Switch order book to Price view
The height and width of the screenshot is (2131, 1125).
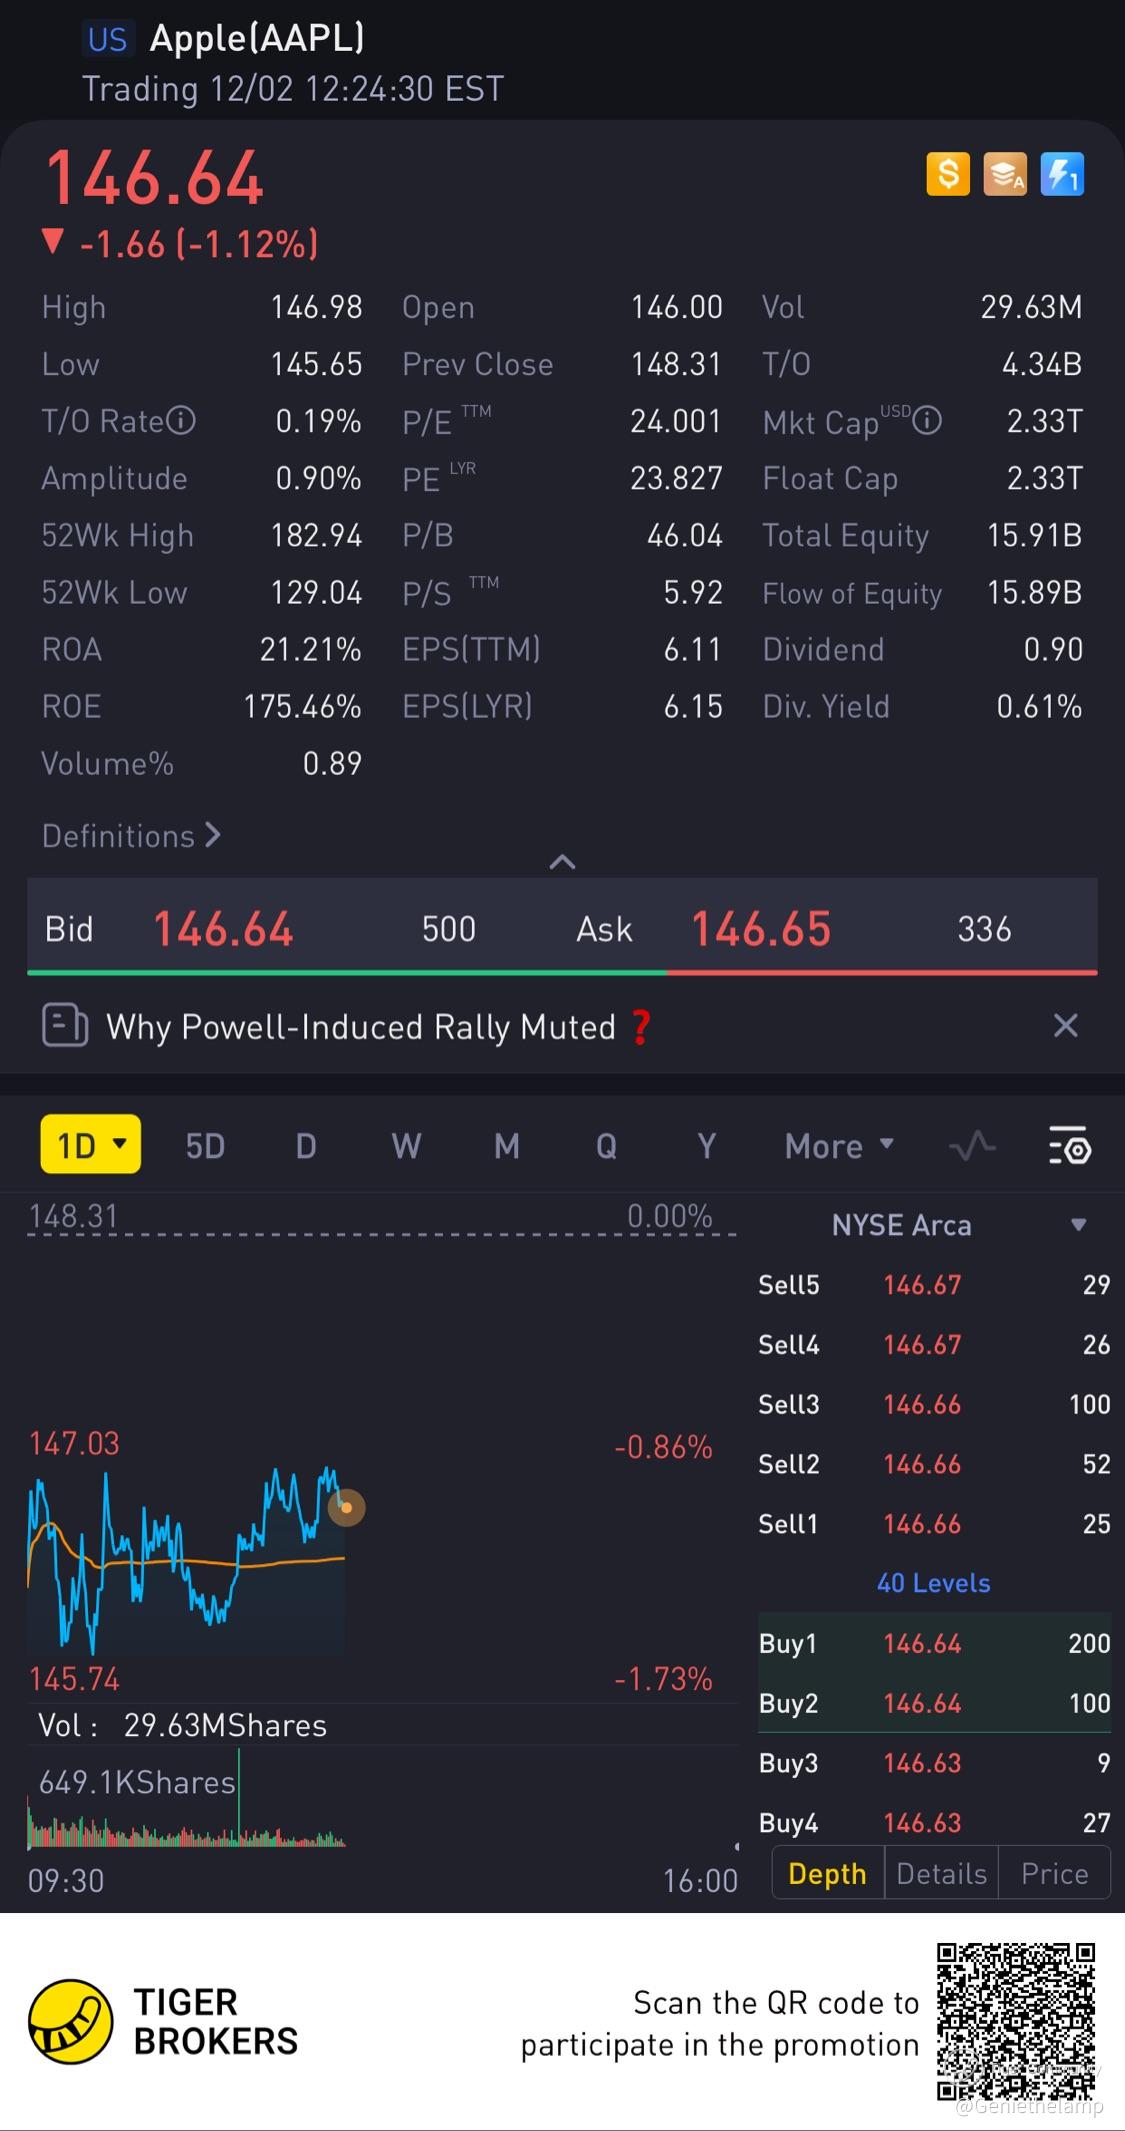(x=1054, y=1873)
